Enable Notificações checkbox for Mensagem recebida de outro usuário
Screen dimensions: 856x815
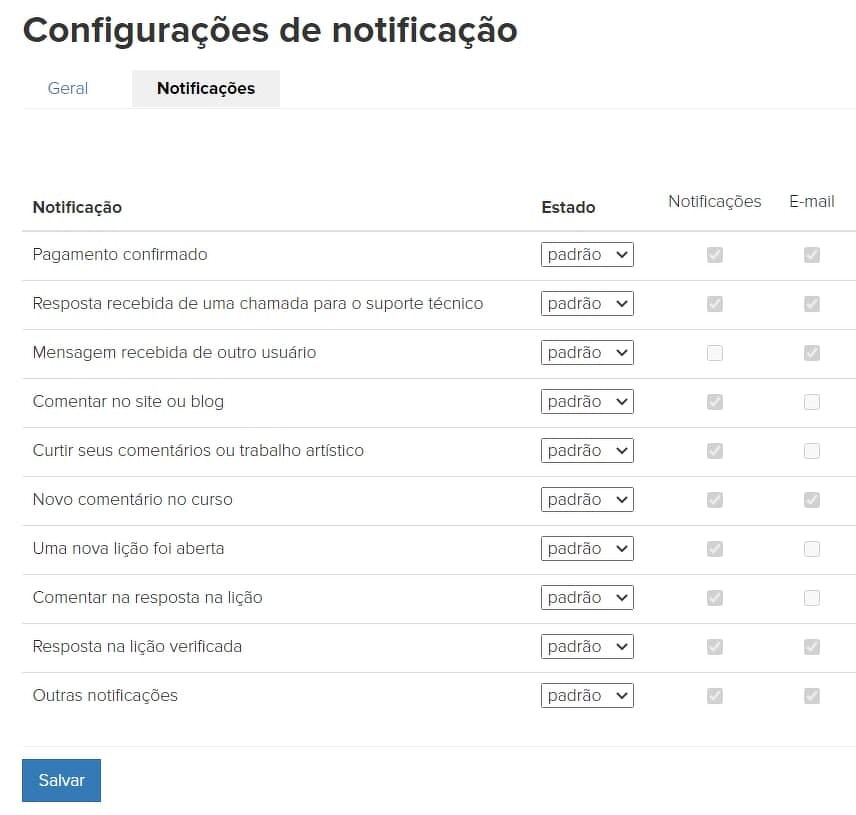tap(715, 353)
